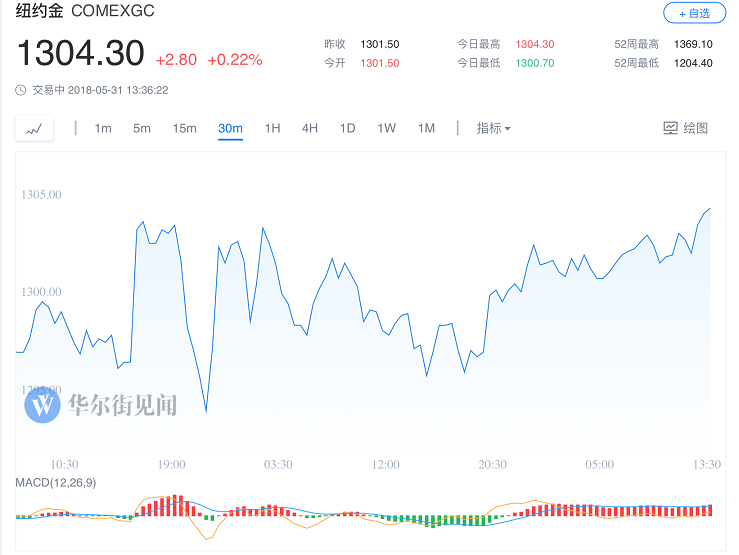Click the 52-week low 1204.40
739x555 pixels.
tap(693, 63)
